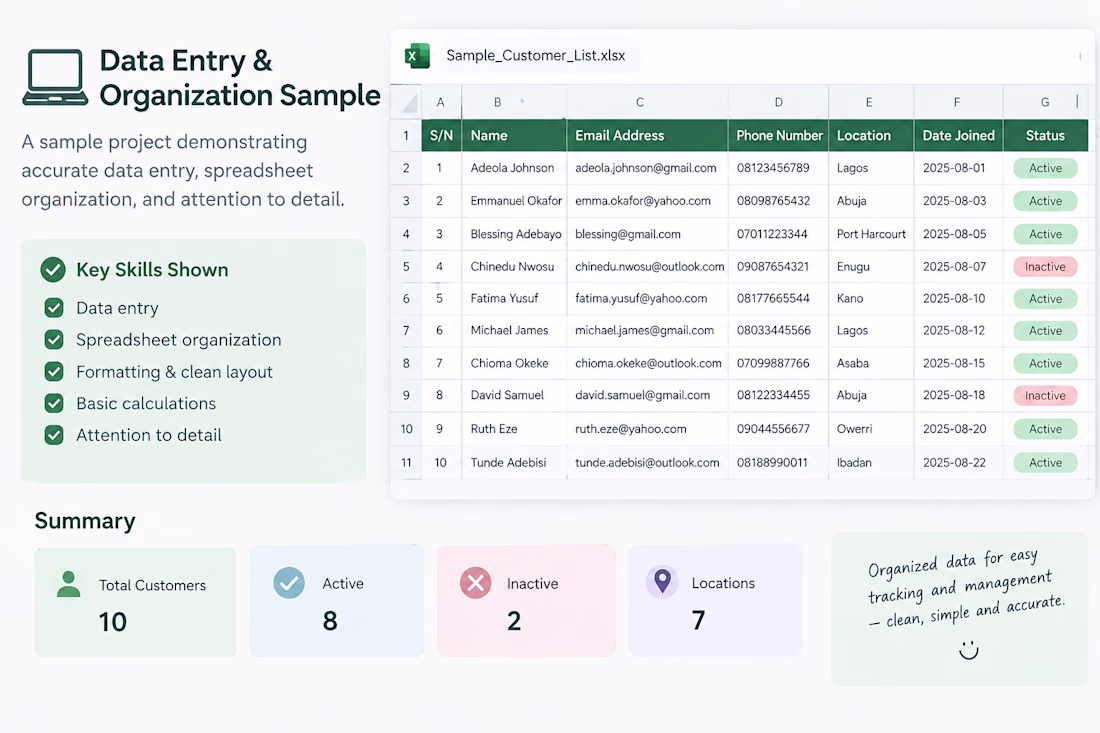Select the Owerri location cell
This screenshot has width=1100, height=733.
(871, 429)
